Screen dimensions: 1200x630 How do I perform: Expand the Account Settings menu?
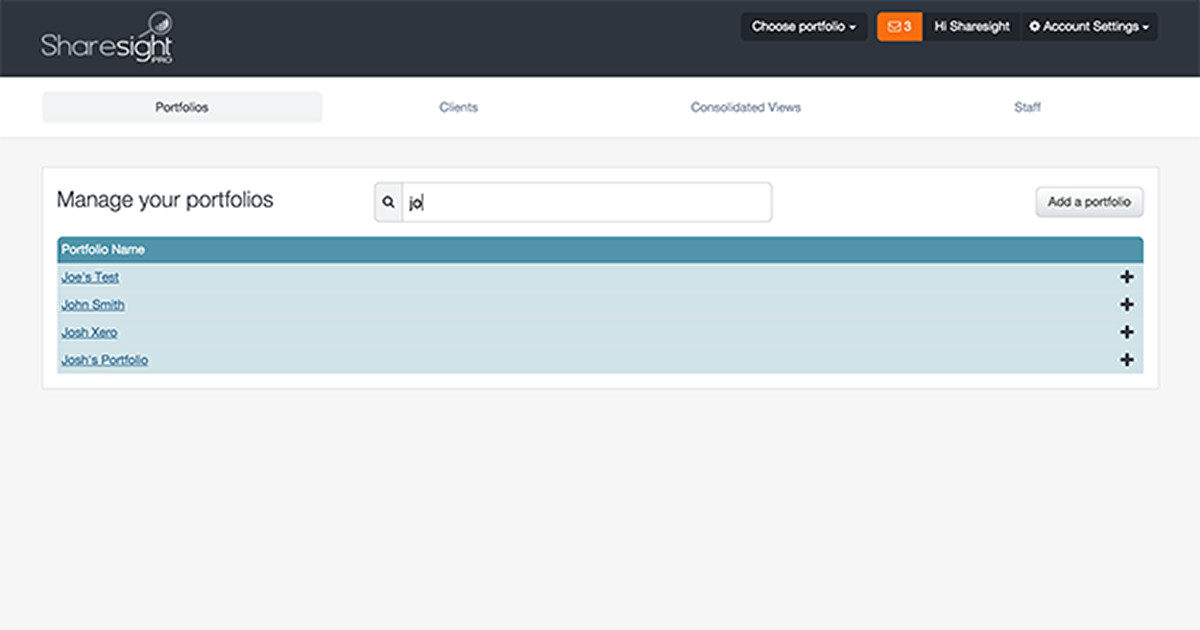coord(1089,26)
